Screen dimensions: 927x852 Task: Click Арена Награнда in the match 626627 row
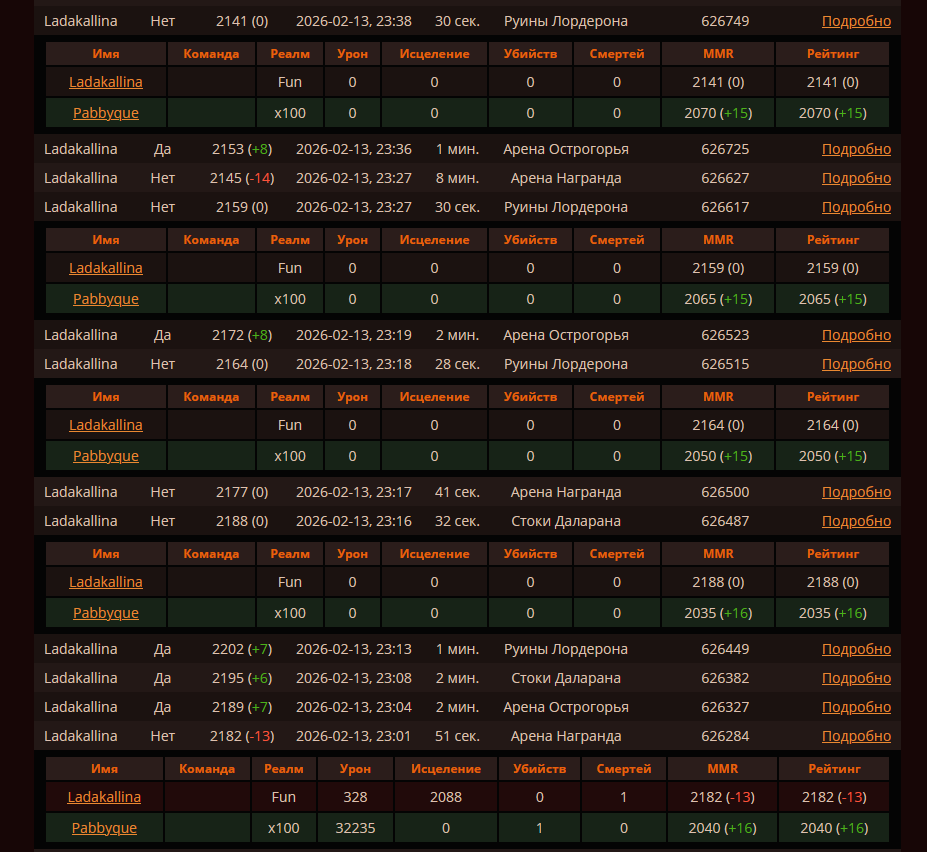[x=566, y=178]
